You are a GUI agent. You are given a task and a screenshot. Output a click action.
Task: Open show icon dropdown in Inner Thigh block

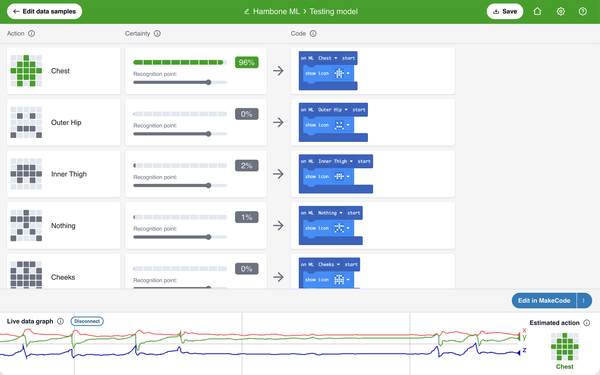pyautogui.click(x=342, y=177)
